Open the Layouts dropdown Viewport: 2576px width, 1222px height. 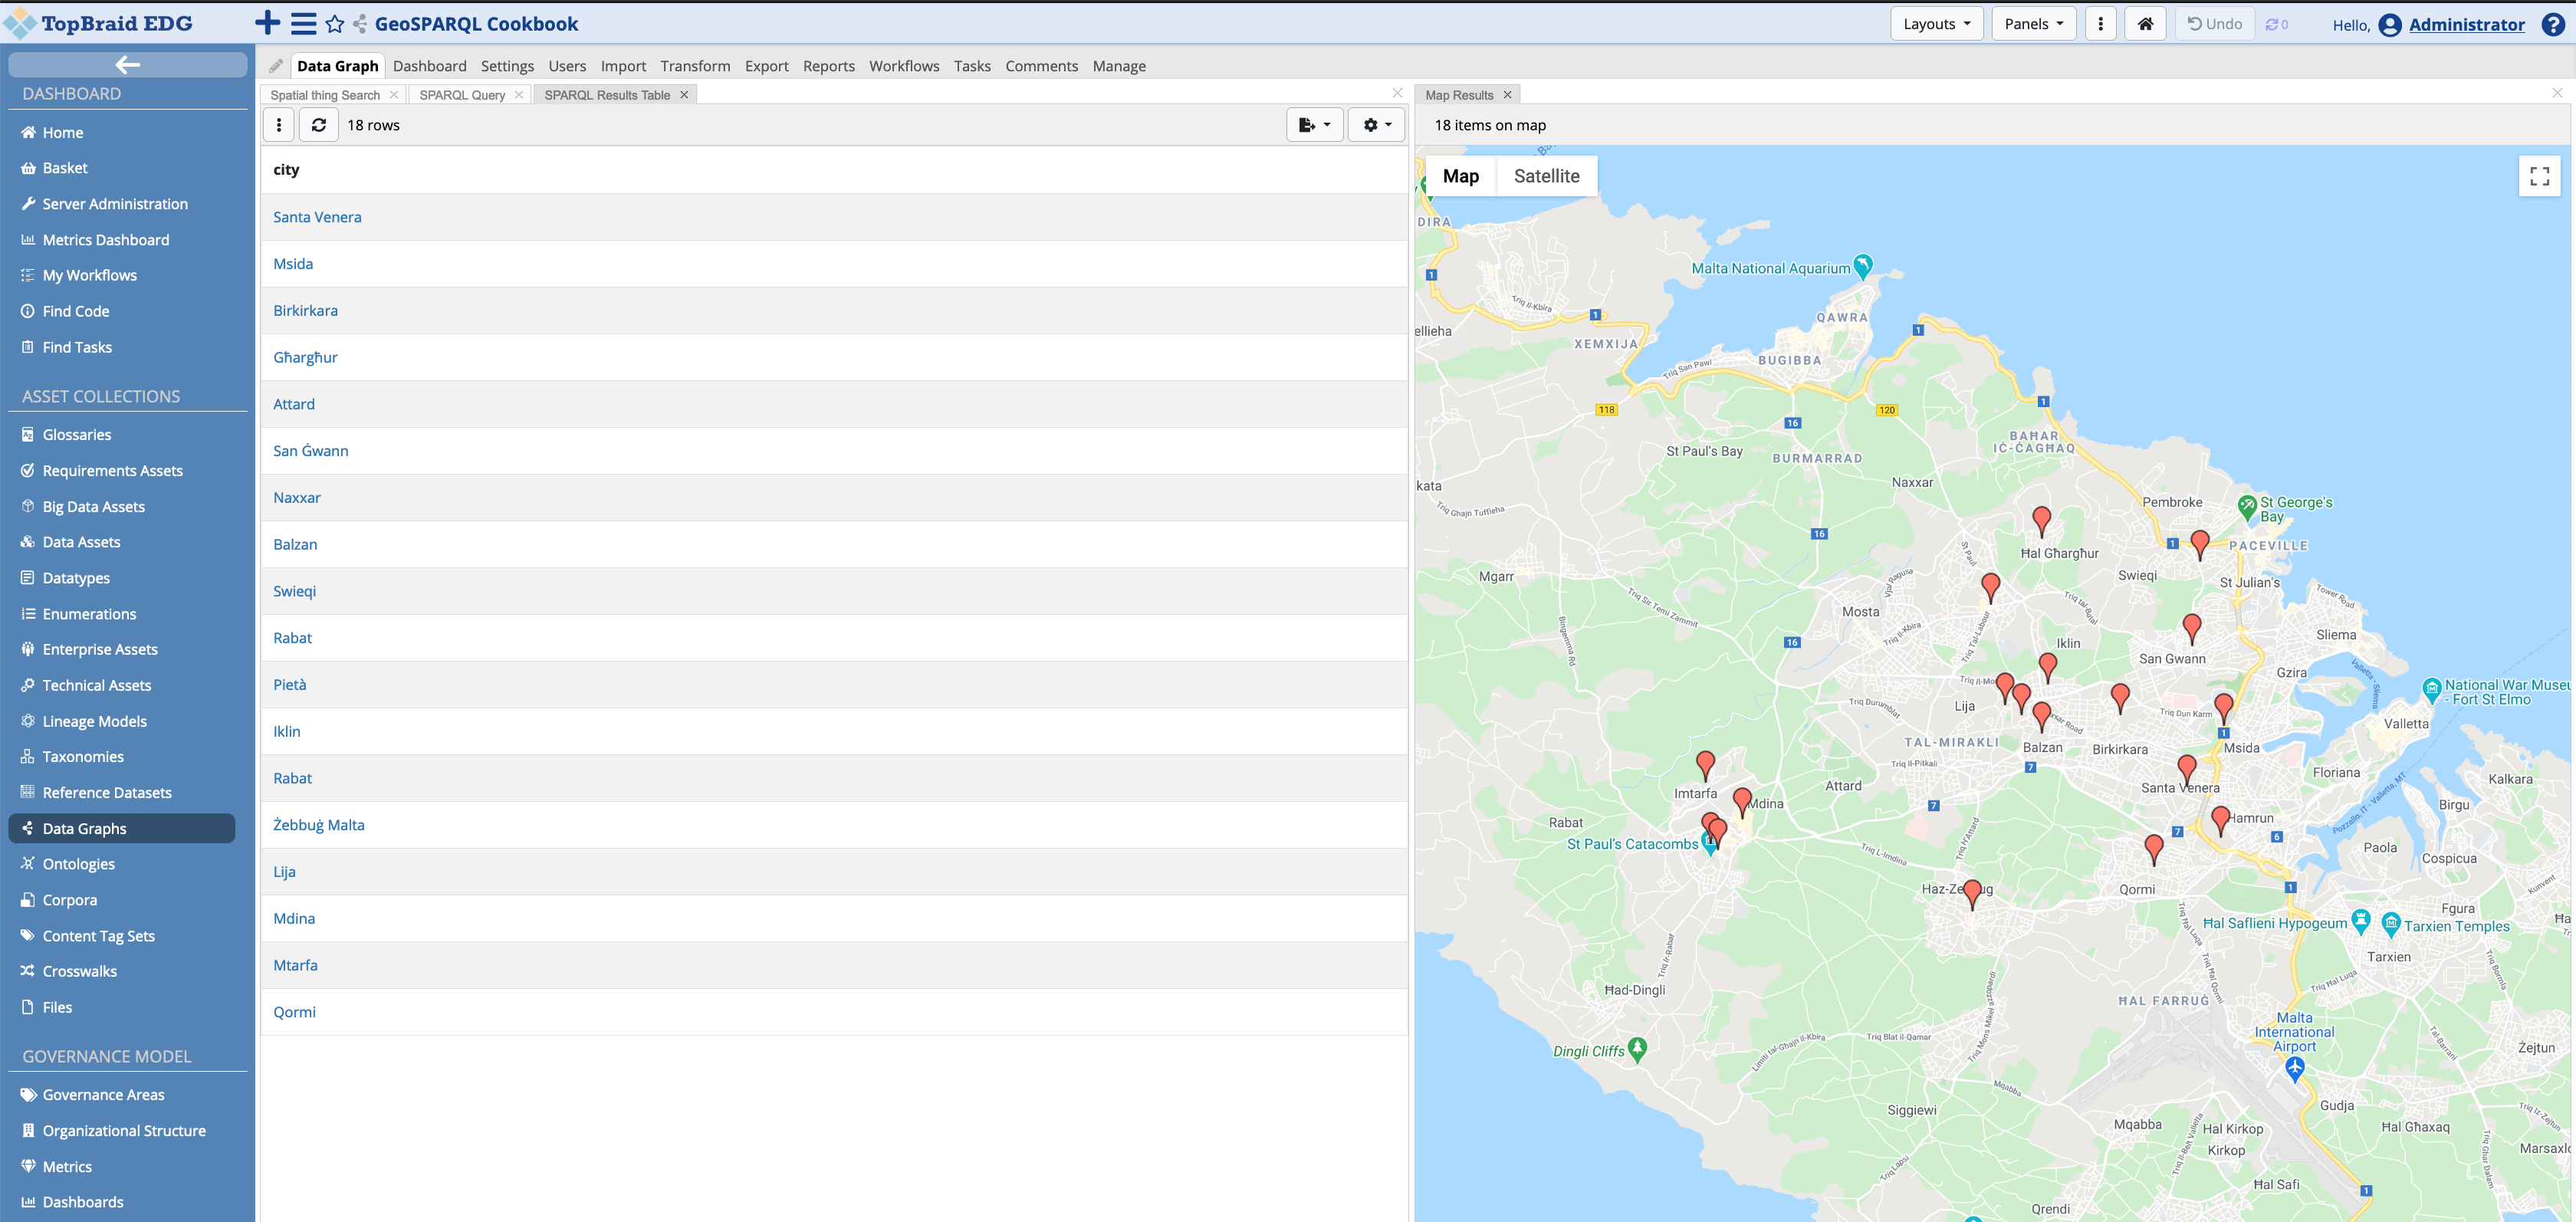click(x=1935, y=23)
